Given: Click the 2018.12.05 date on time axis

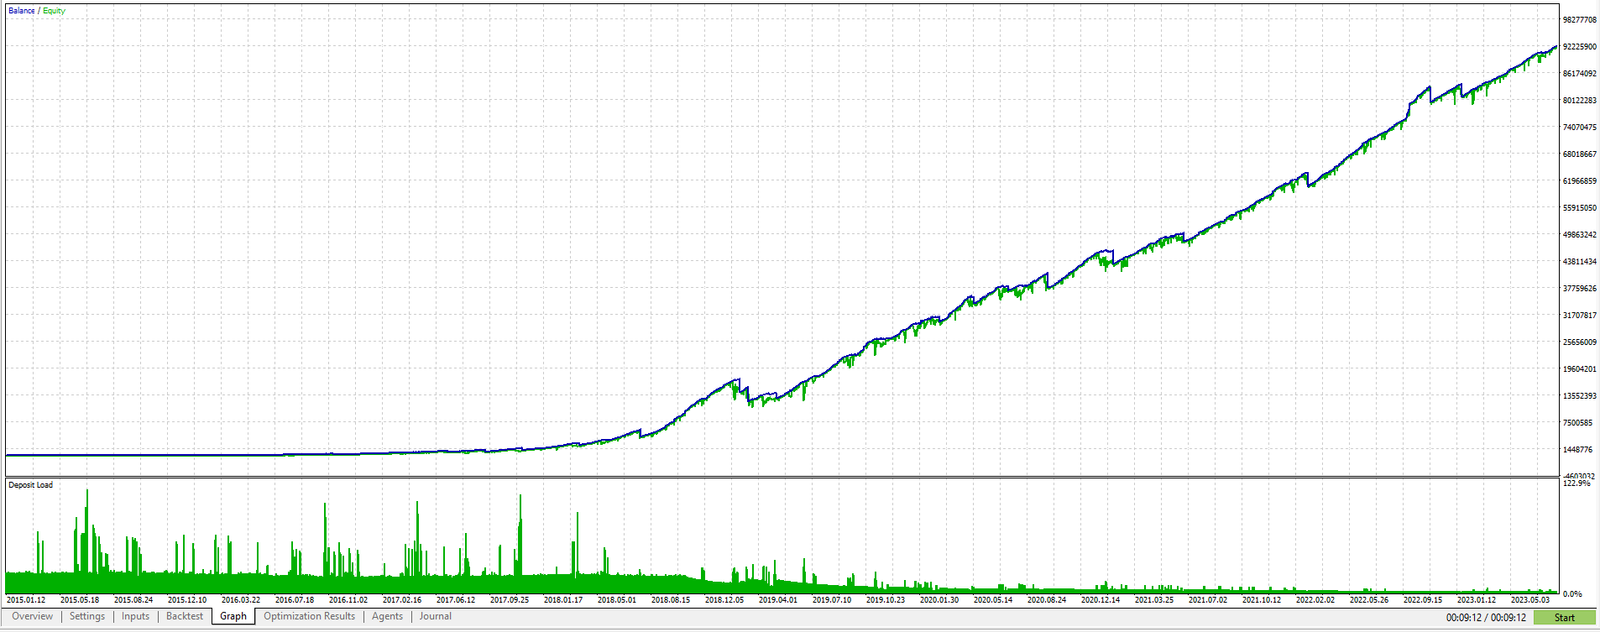Looking at the screenshot, I should tap(724, 600).
